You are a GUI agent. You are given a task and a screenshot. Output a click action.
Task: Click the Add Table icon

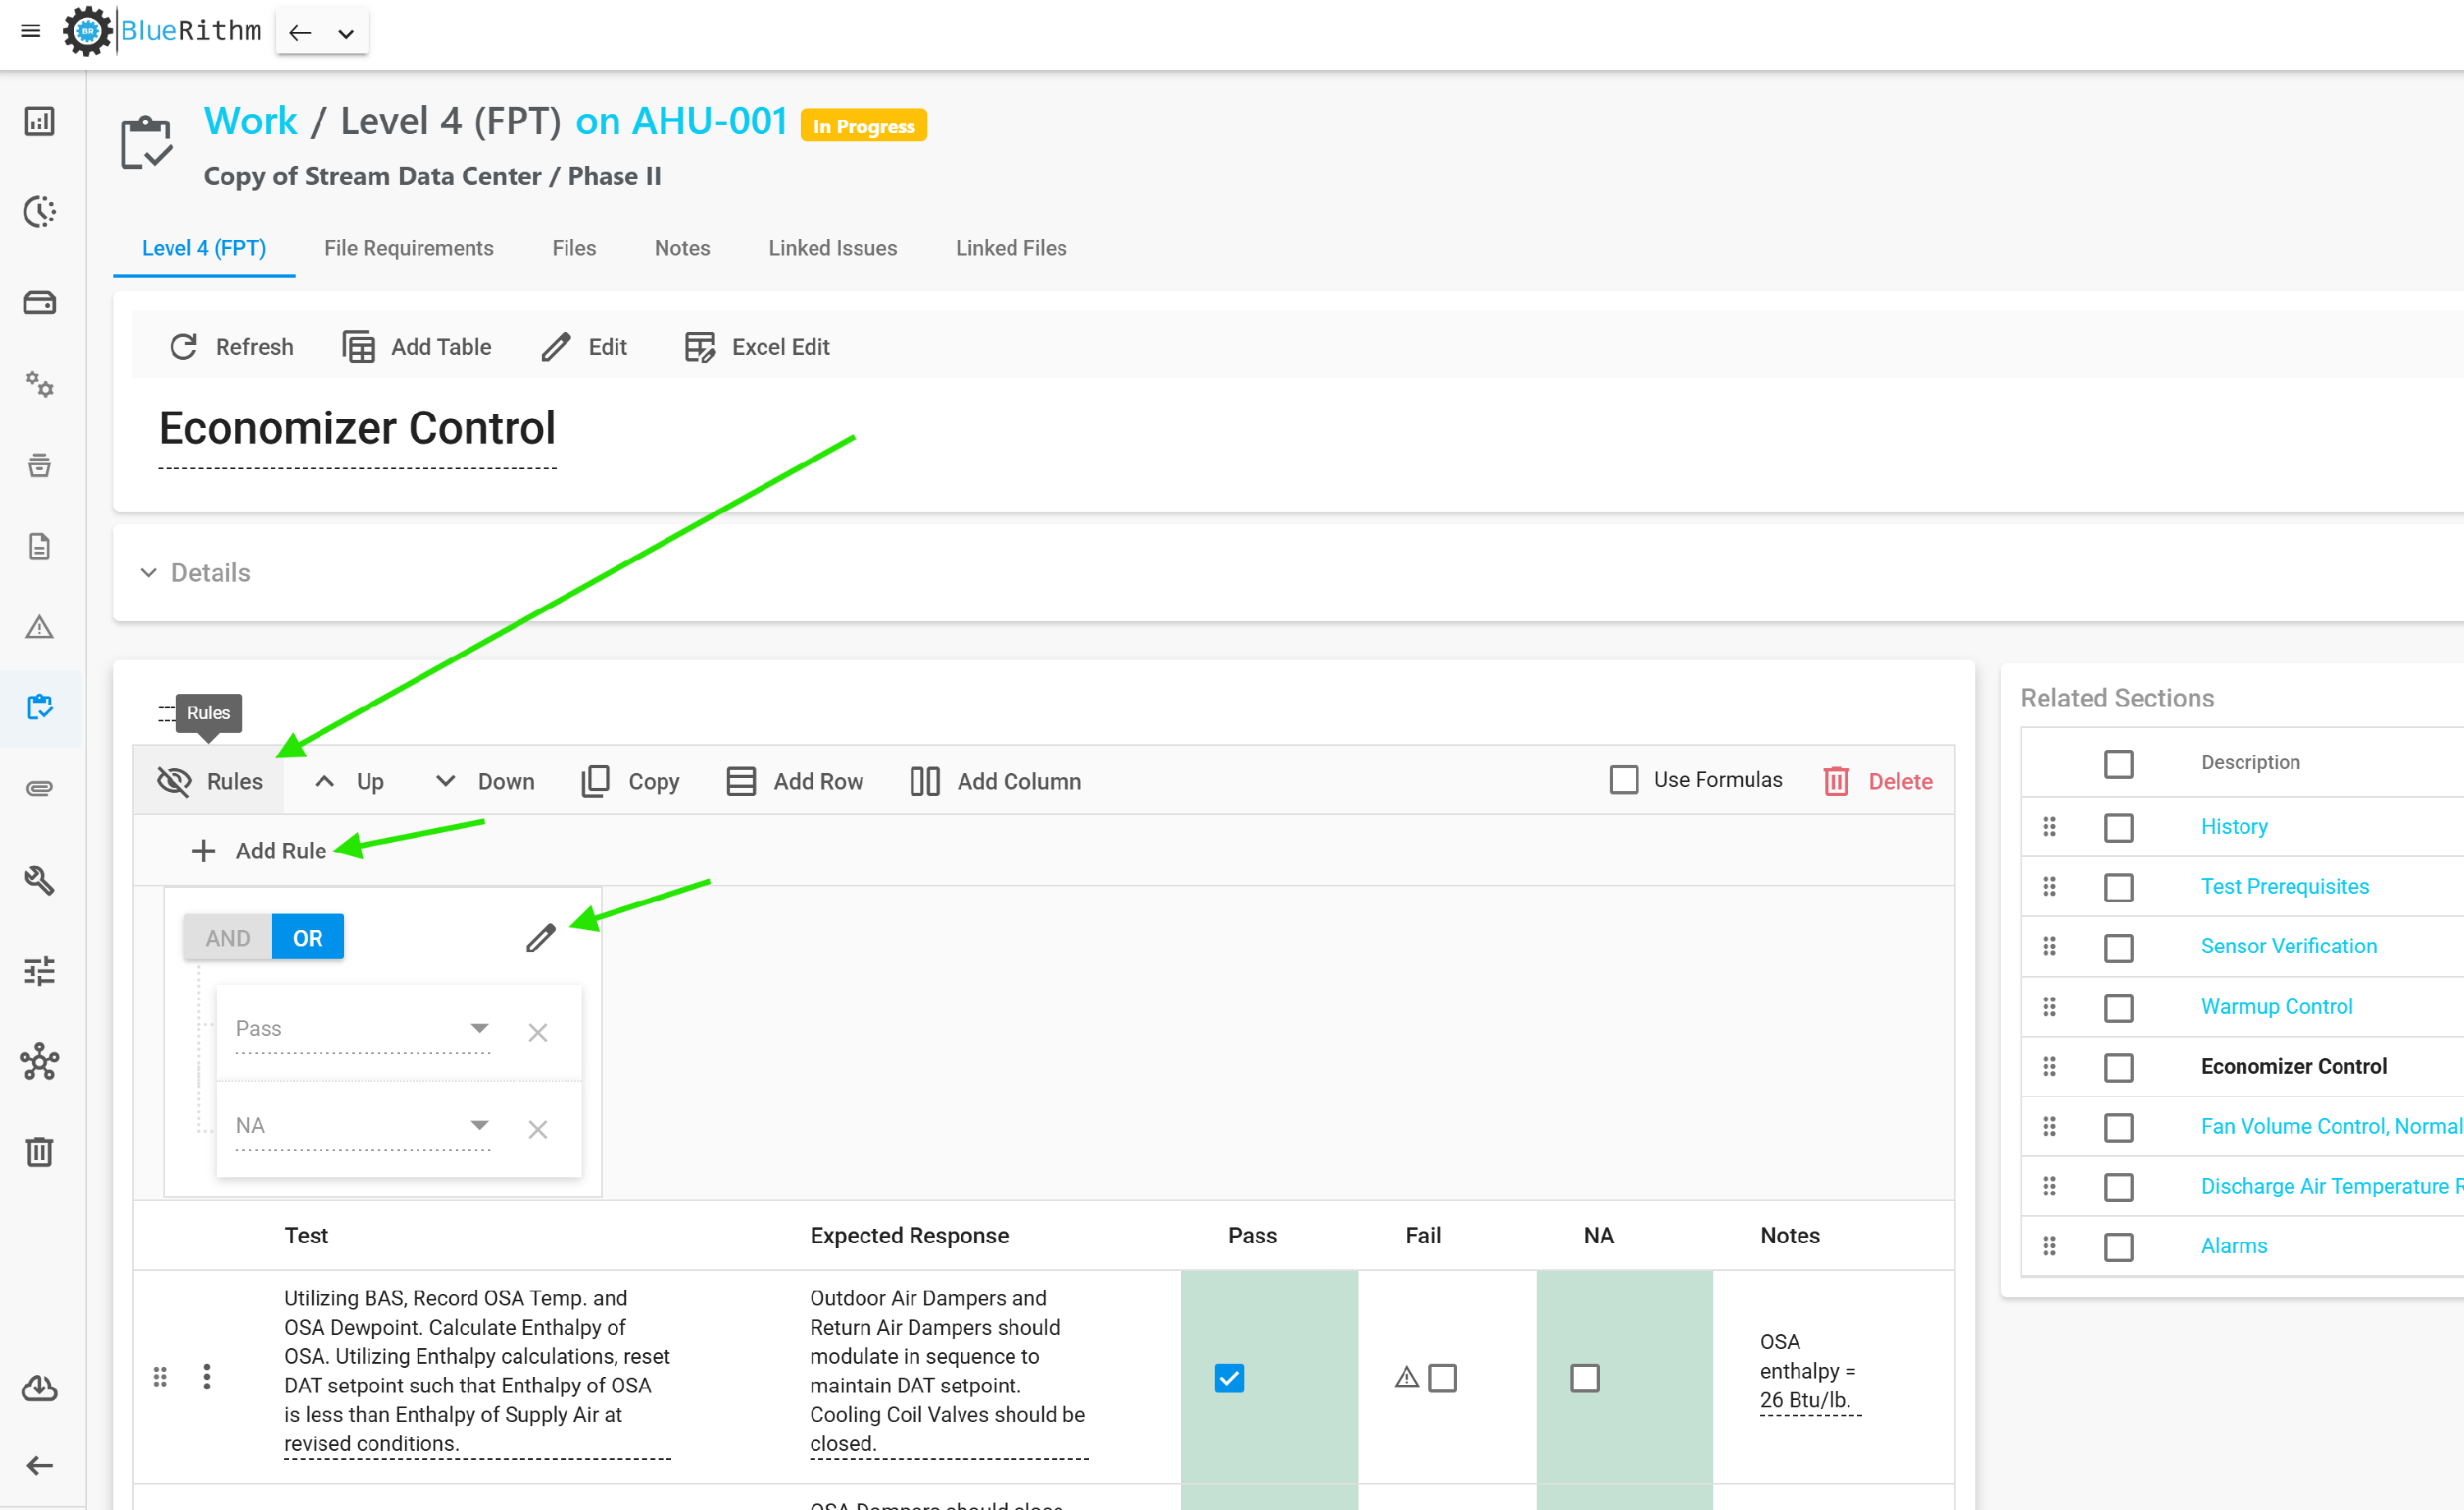358,347
